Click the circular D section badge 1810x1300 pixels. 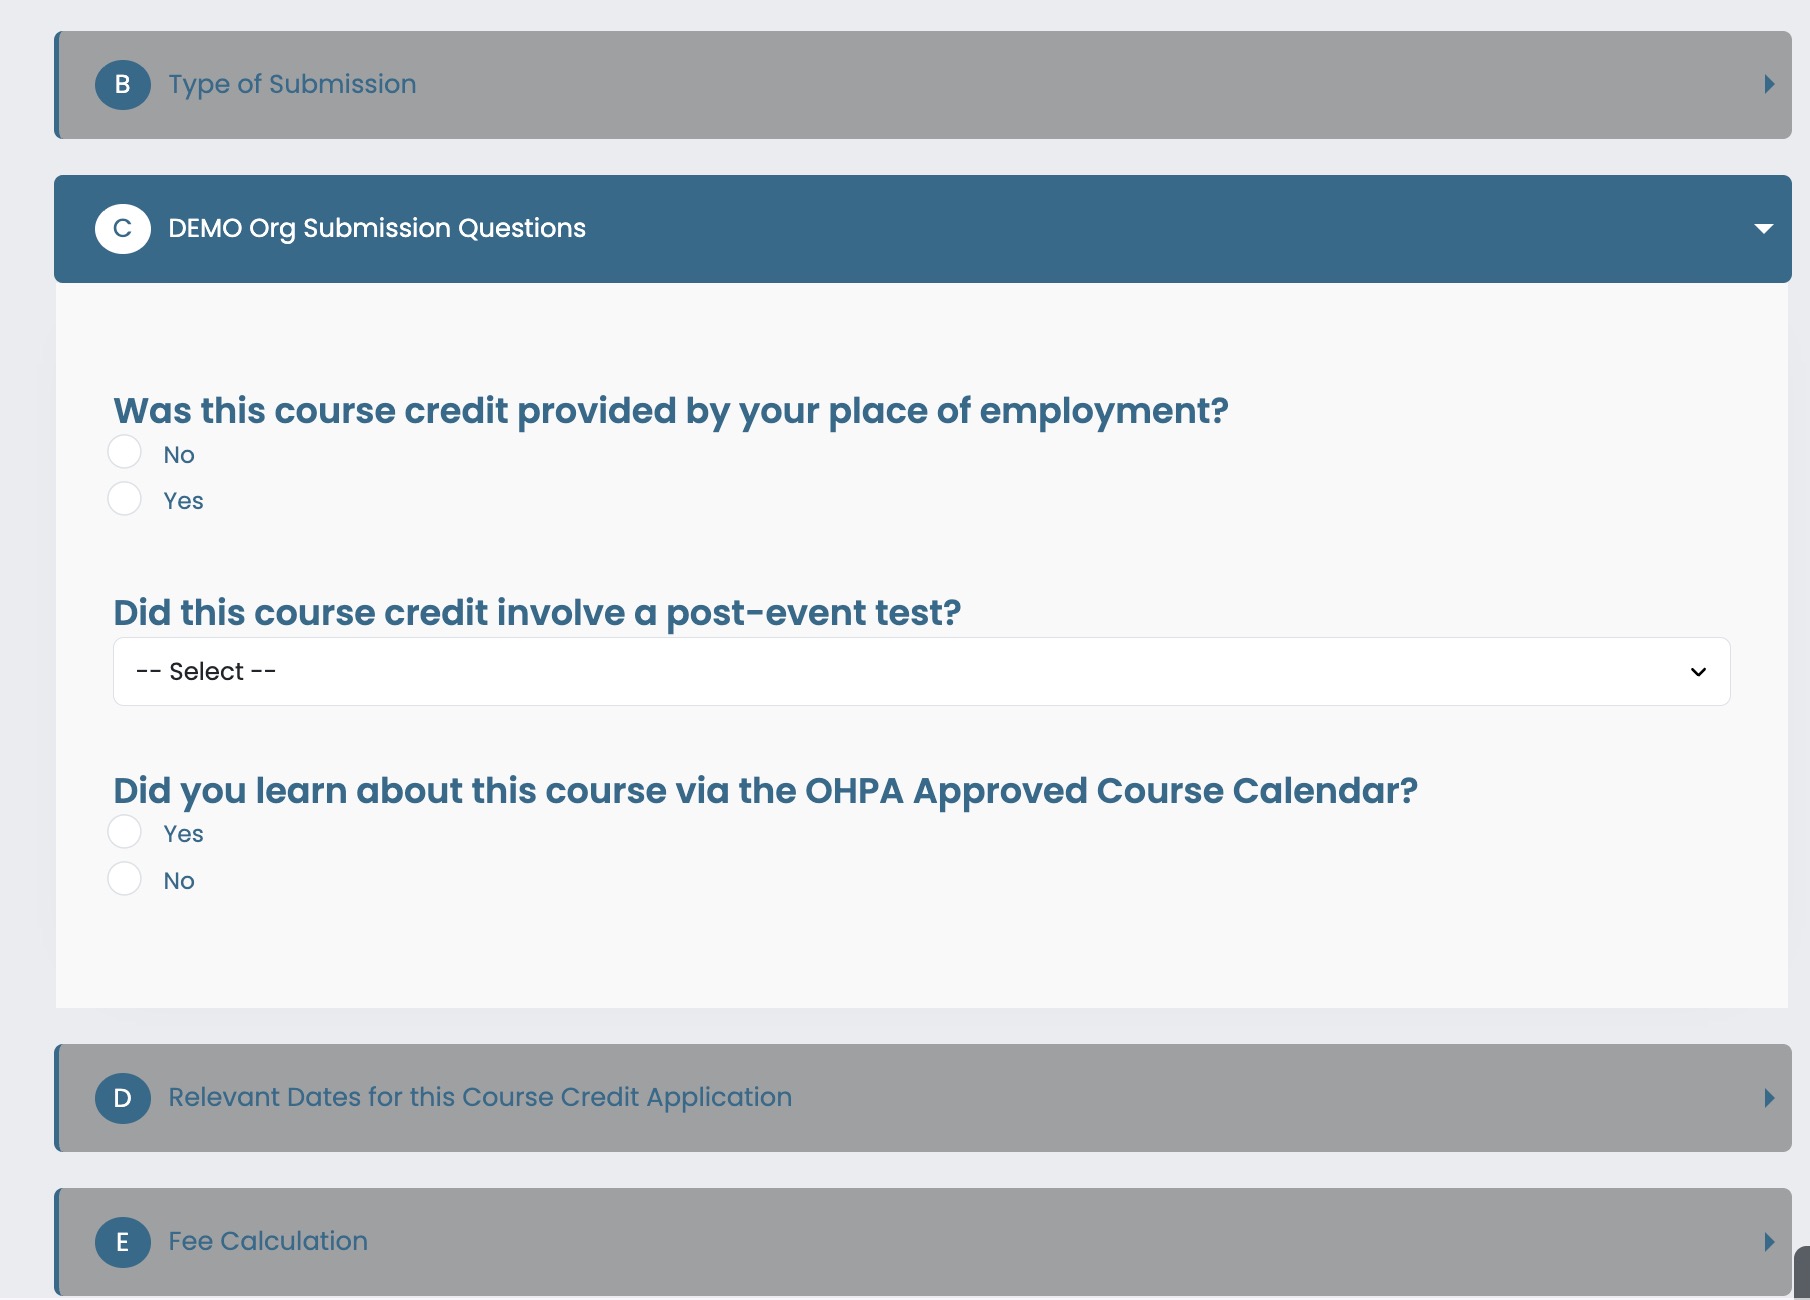pos(122,1098)
